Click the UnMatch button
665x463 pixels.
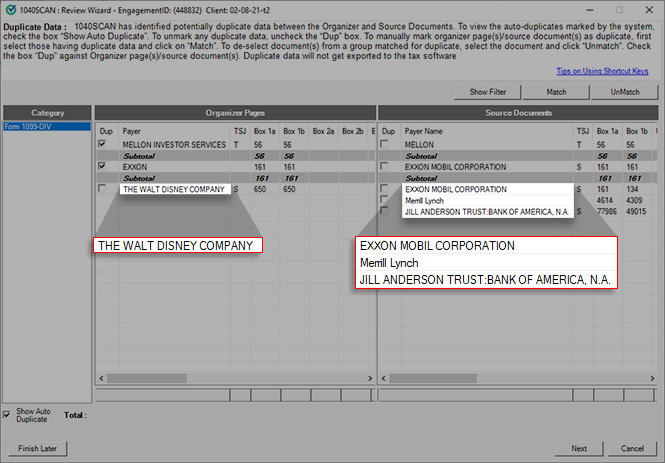pos(625,92)
